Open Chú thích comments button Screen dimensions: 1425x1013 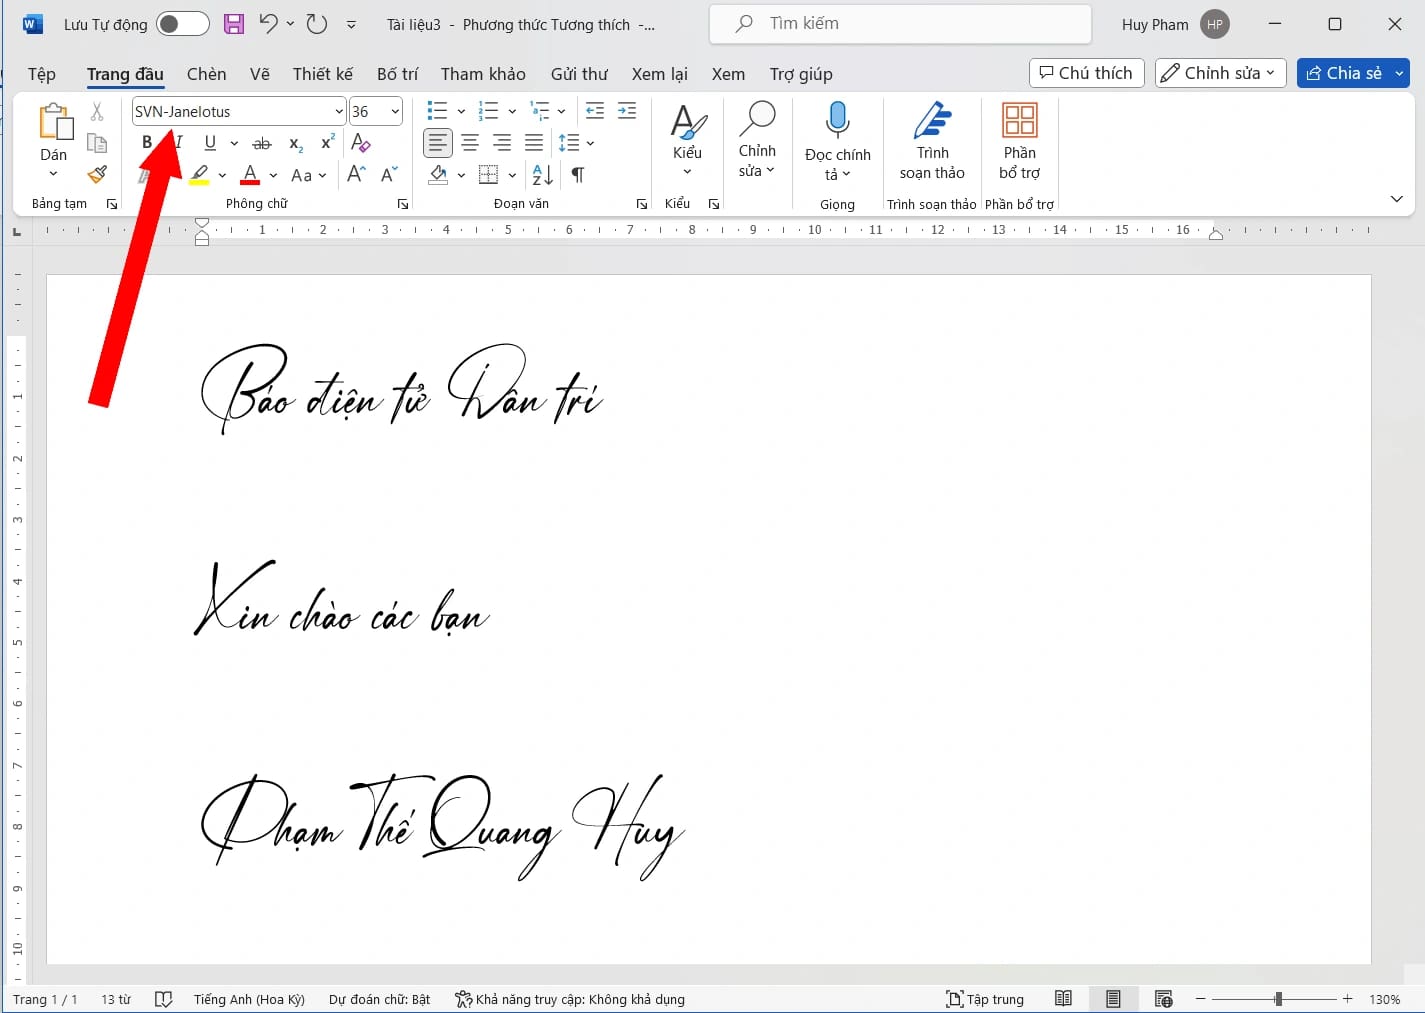[x=1087, y=73]
